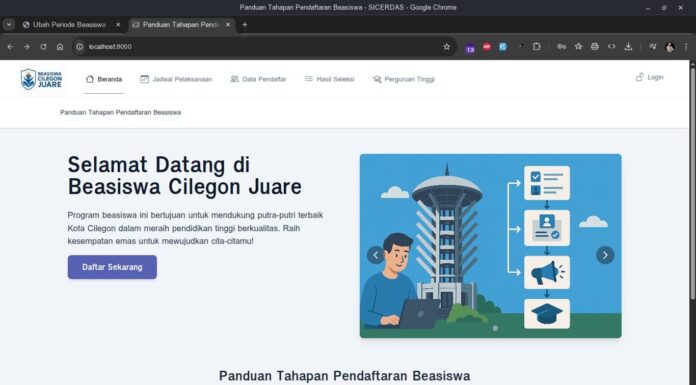Bookmark this page with address bar star

[447, 47]
